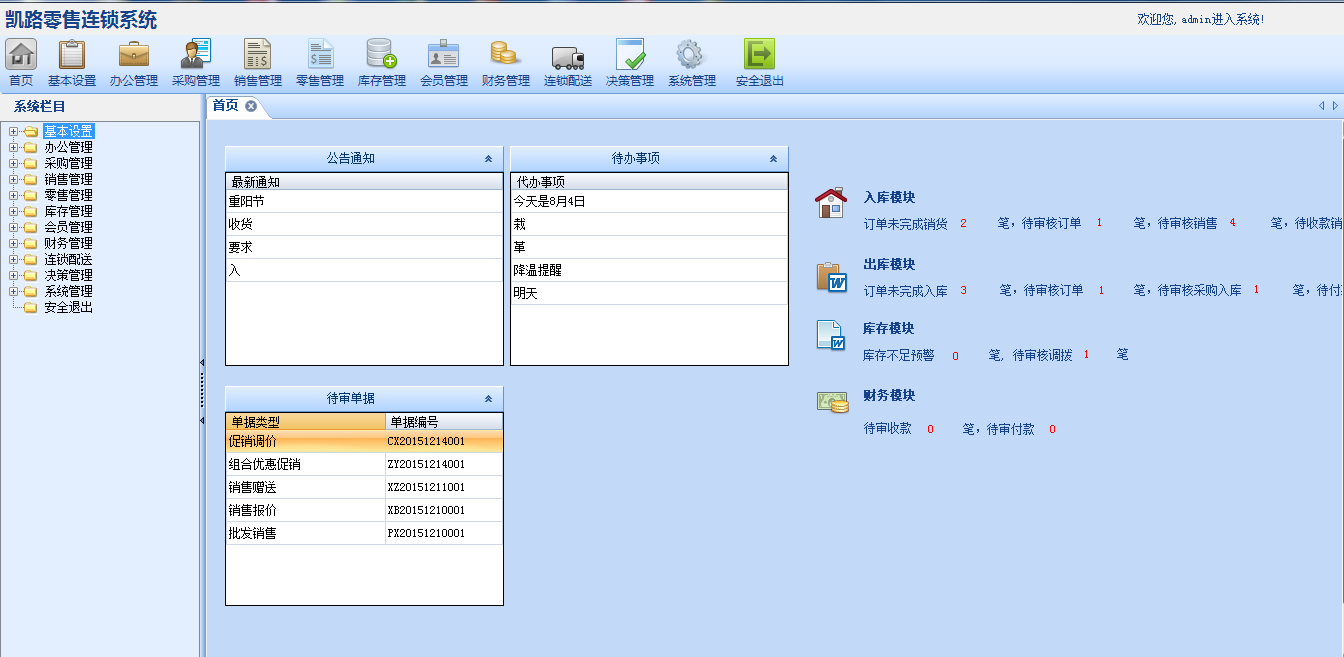Click the 首页 home toolbar icon
This screenshot has height=657, width=1344.
[21, 55]
